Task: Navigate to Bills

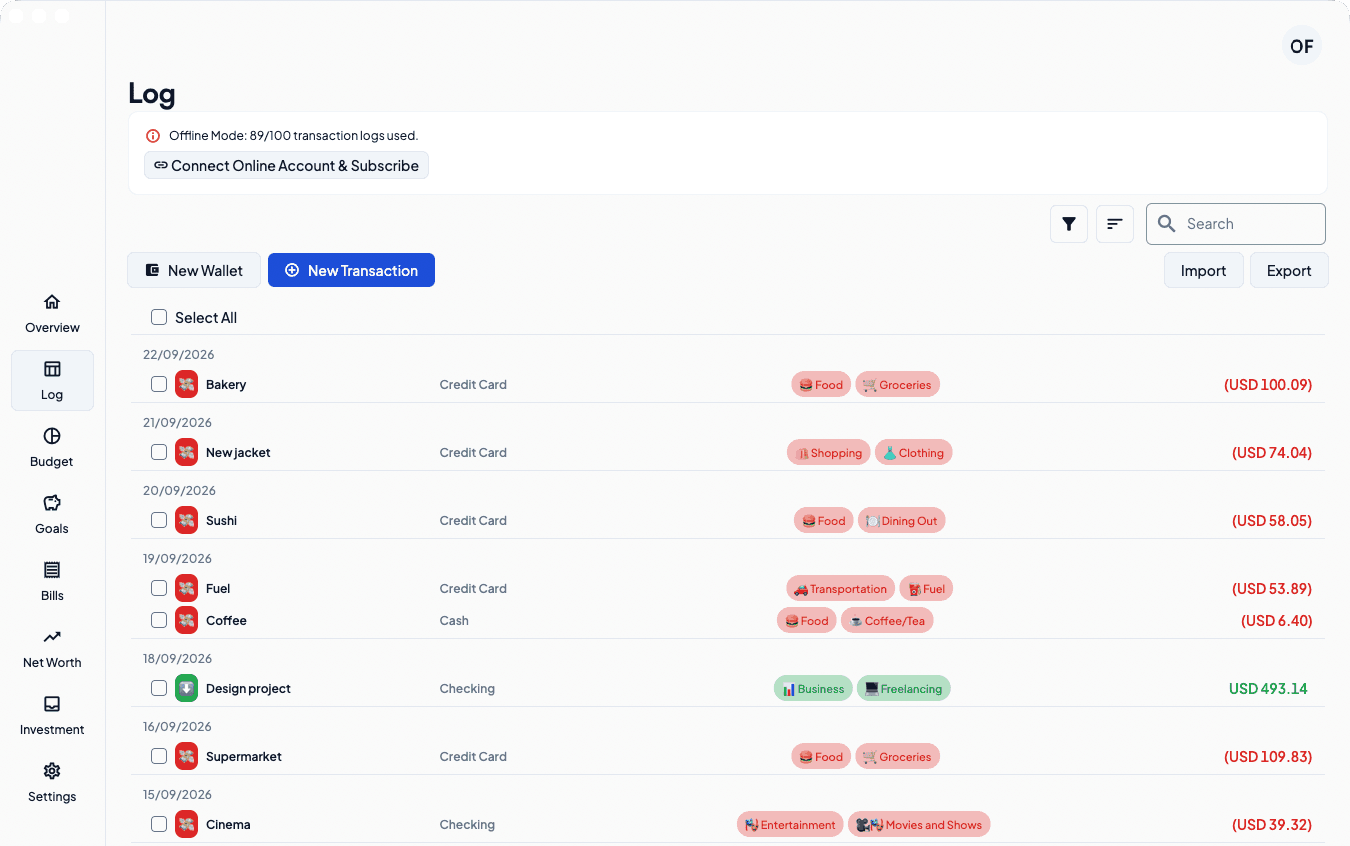Action: (52, 581)
